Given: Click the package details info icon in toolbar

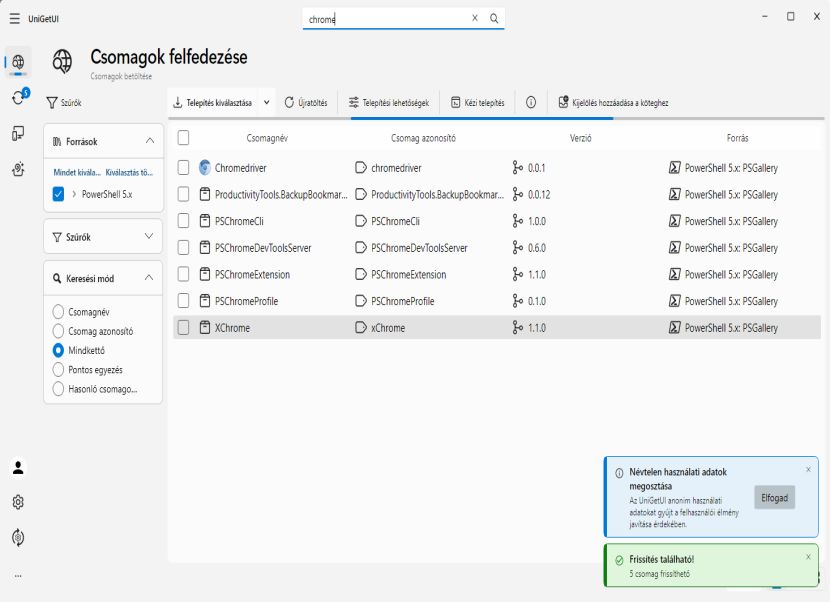Looking at the screenshot, I should (531, 102).
